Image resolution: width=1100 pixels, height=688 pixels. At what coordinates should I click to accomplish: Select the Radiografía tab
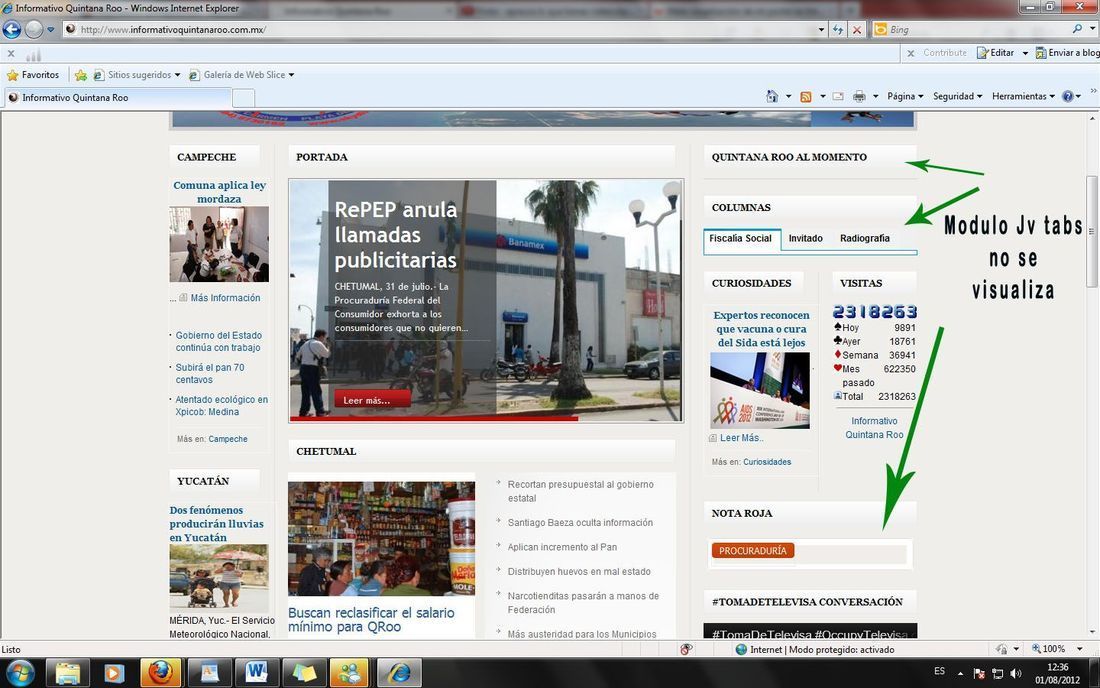[x=865, y=238]
